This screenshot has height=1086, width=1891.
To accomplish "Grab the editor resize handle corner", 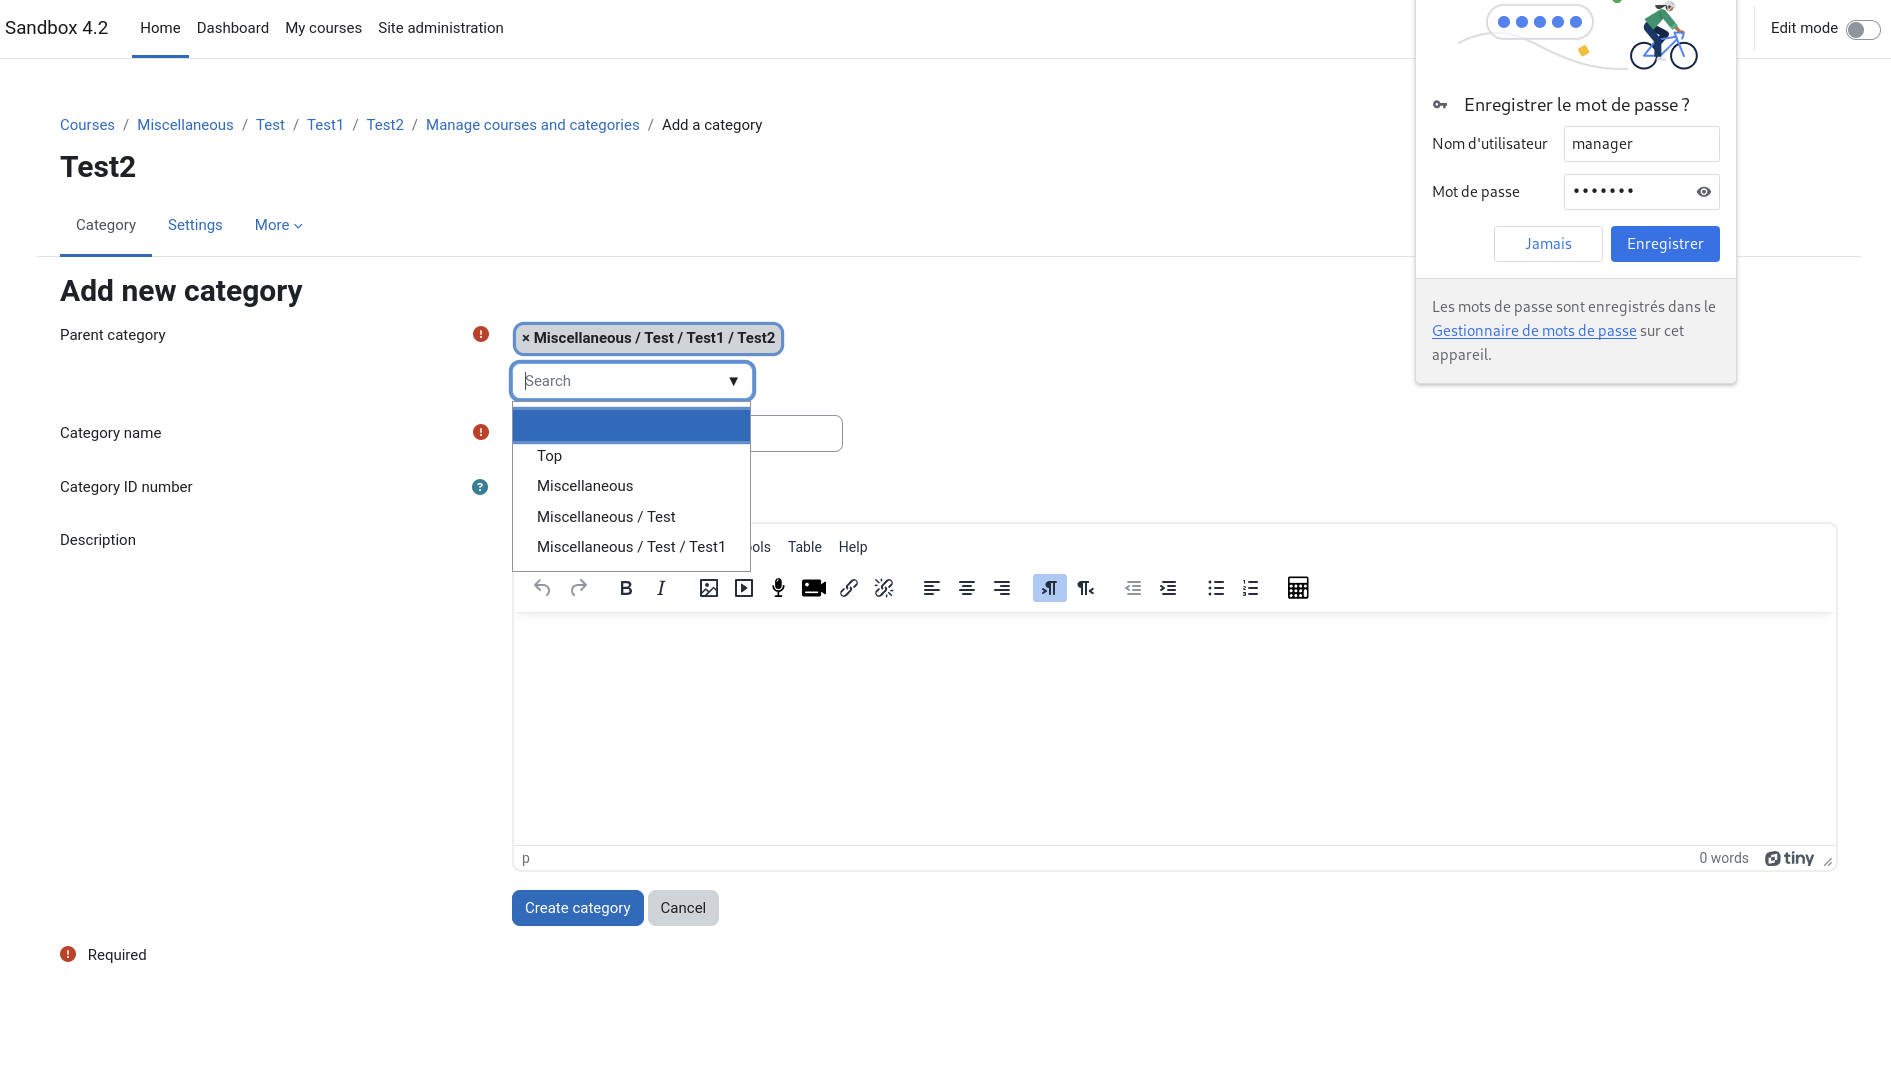I will (x=1828, y=861).
